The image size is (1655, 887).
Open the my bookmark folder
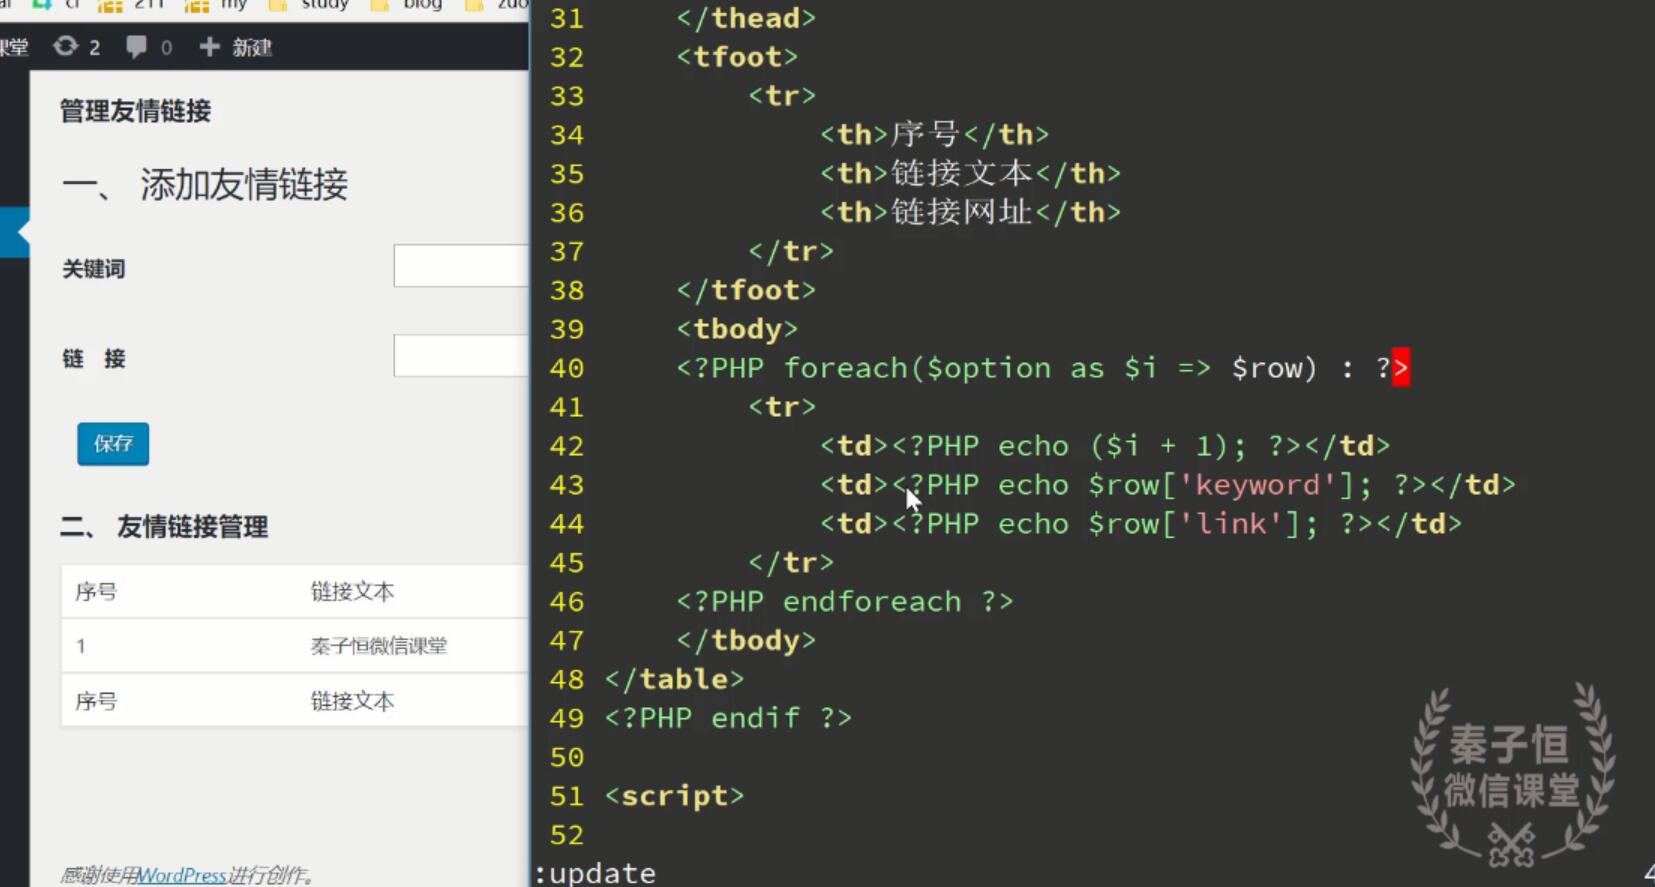click(218, 5)
